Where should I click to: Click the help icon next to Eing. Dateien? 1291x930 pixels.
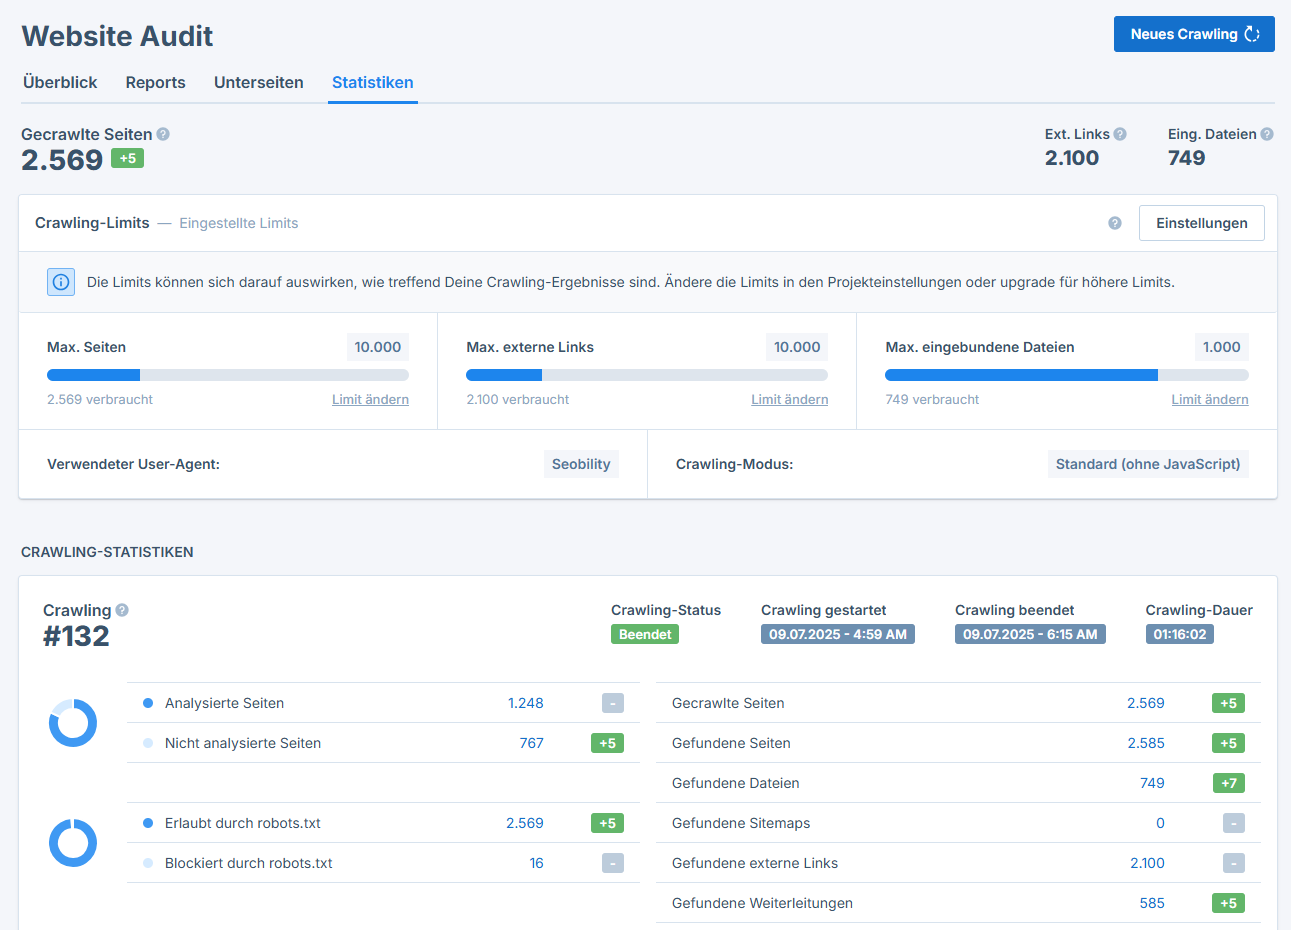click(x=1267, y=134)
